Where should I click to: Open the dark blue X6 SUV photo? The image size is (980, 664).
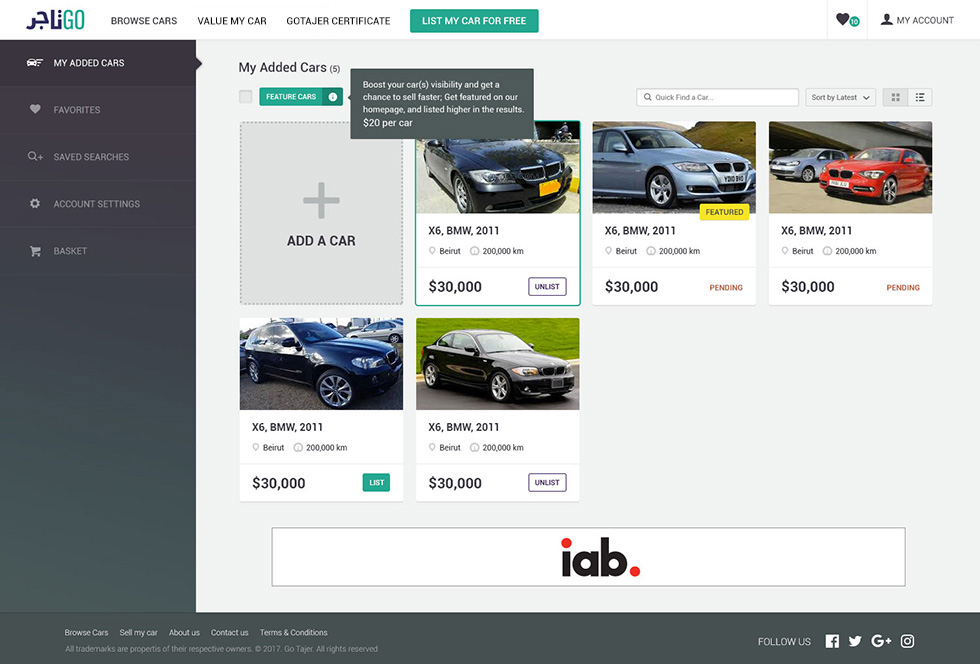coord(321,364)
